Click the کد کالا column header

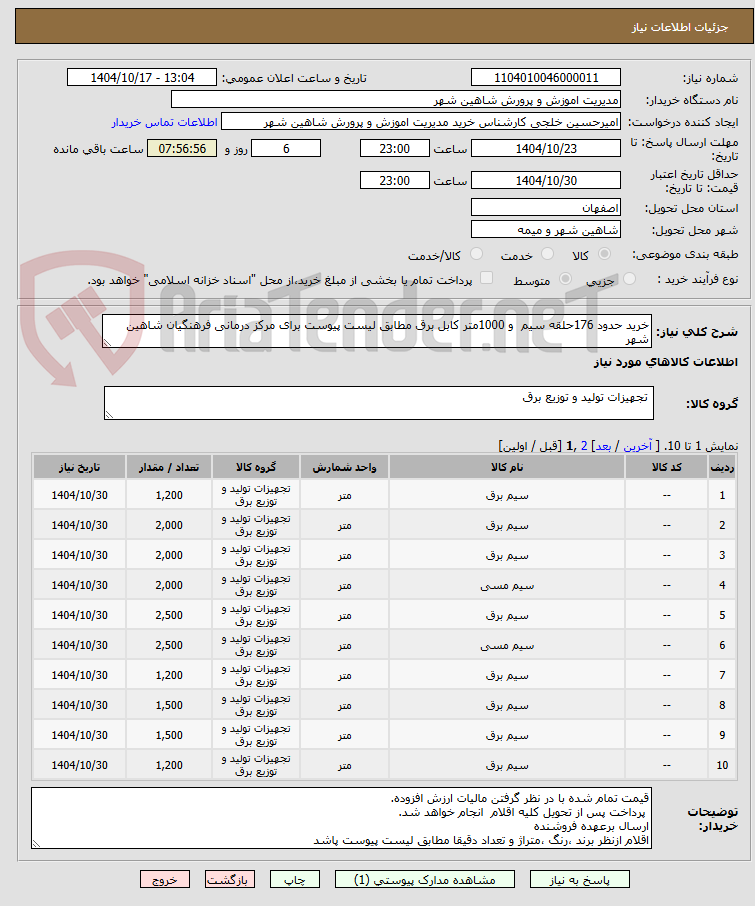tap(667, 467)
